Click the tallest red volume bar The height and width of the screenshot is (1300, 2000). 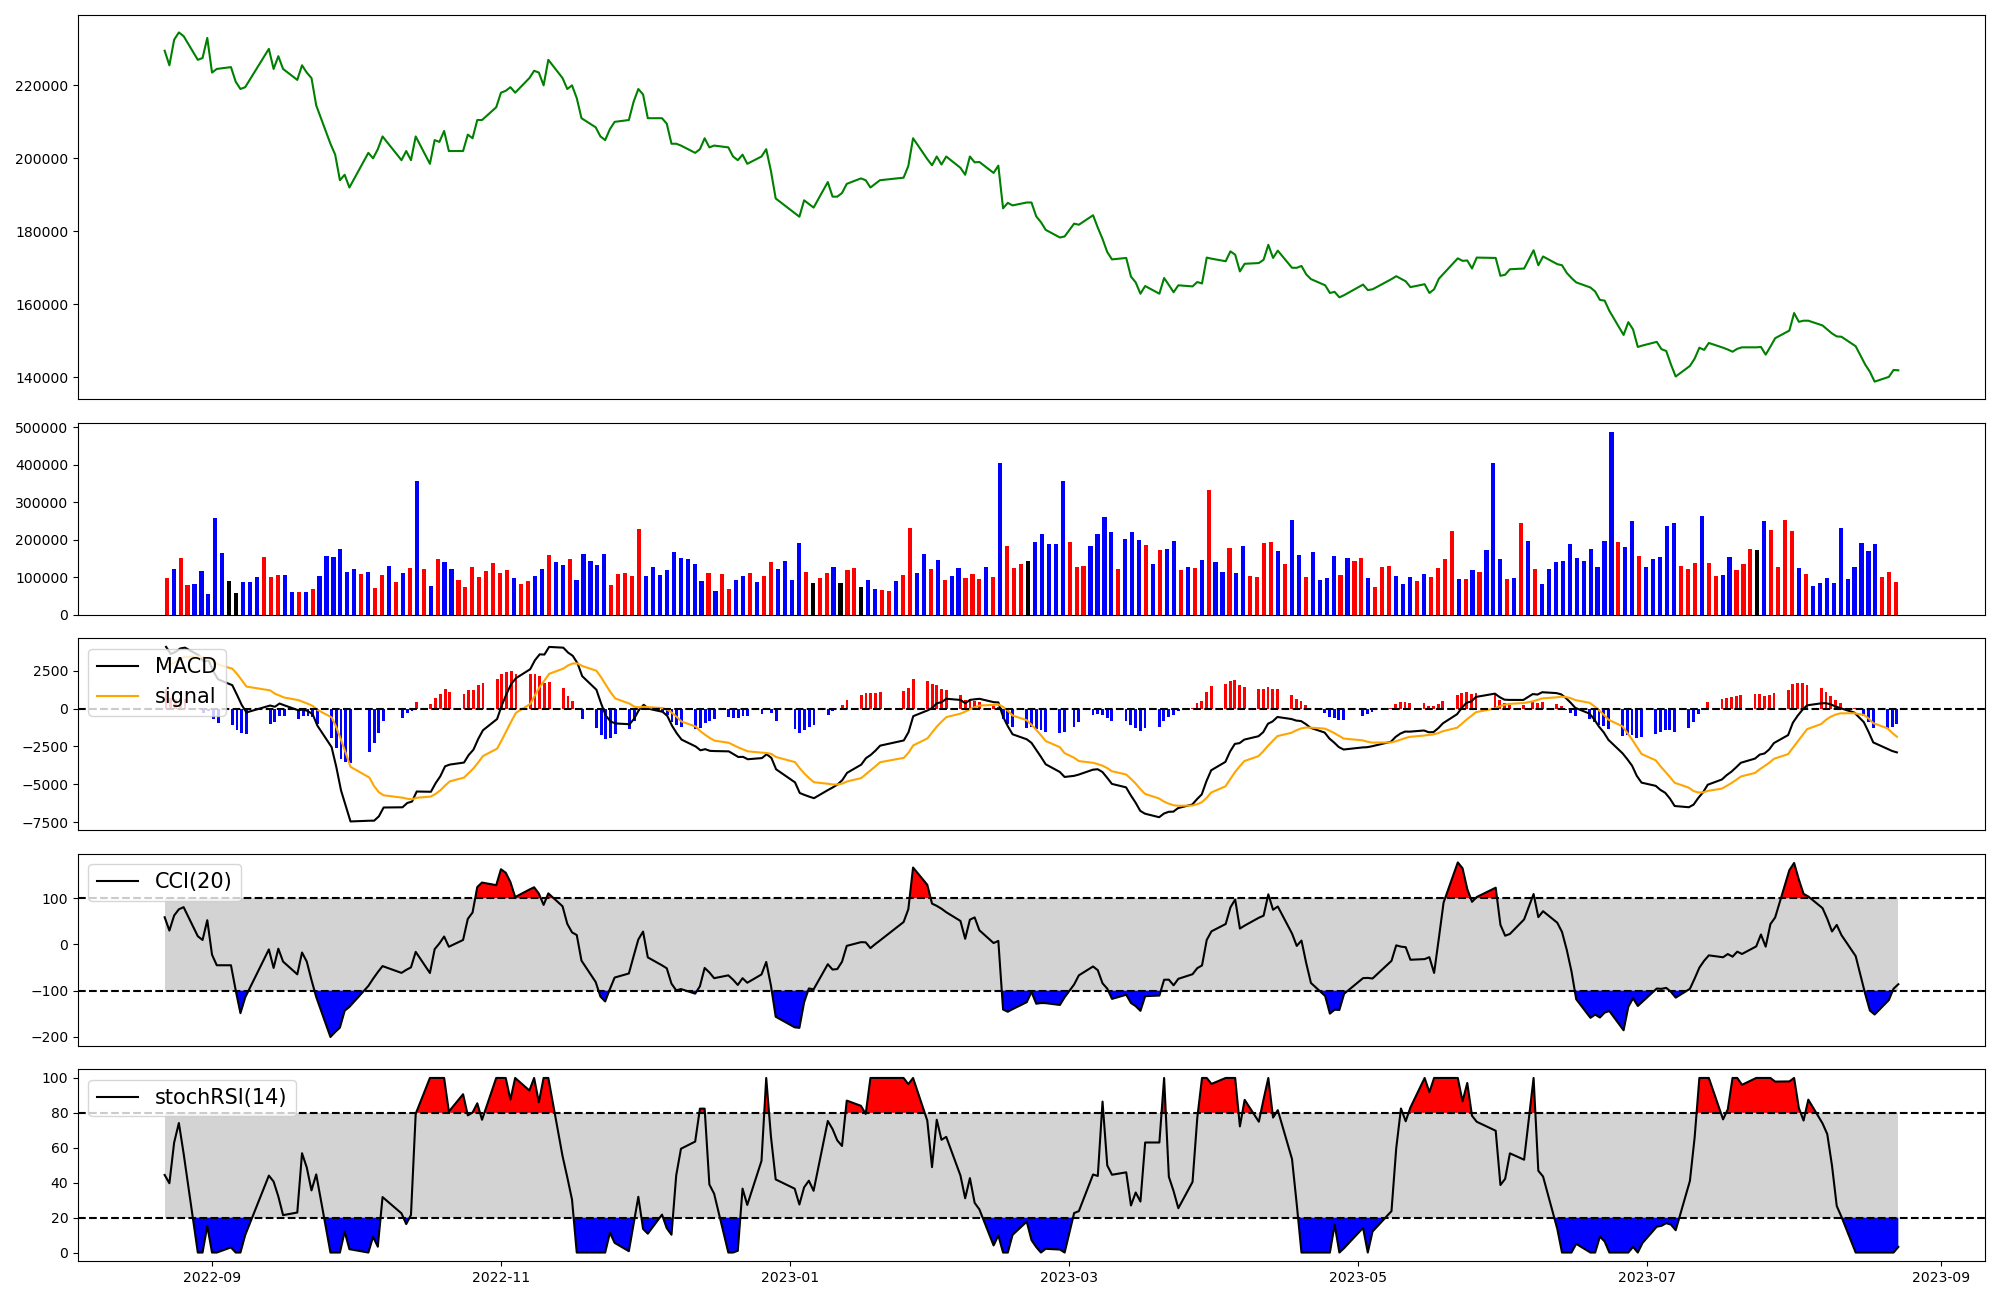1209,552
